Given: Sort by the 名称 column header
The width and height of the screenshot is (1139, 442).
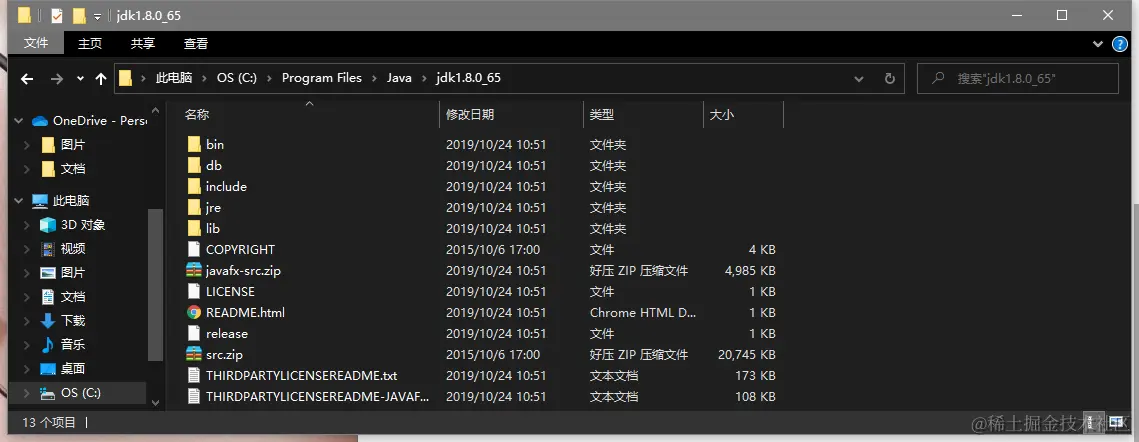Looking at the screenshot, I should pos(197,115).
